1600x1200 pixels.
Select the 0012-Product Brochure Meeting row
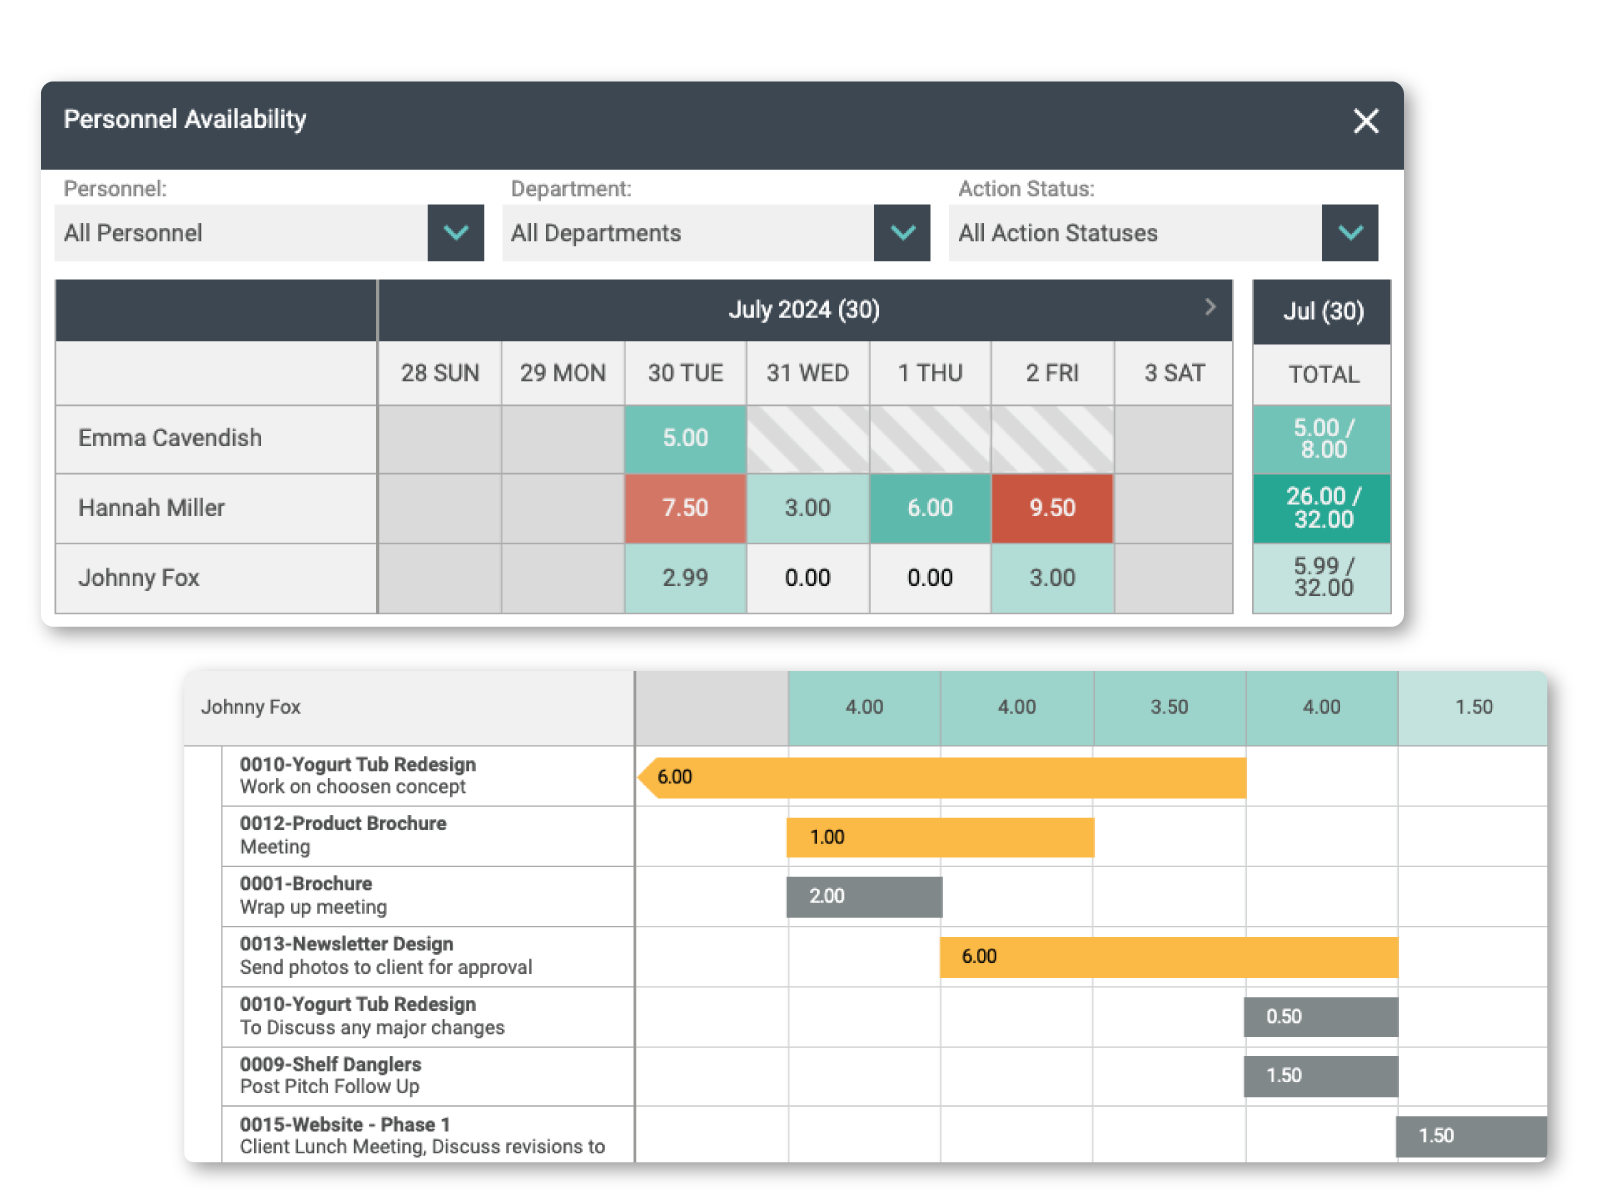click(x=343, y=835)
